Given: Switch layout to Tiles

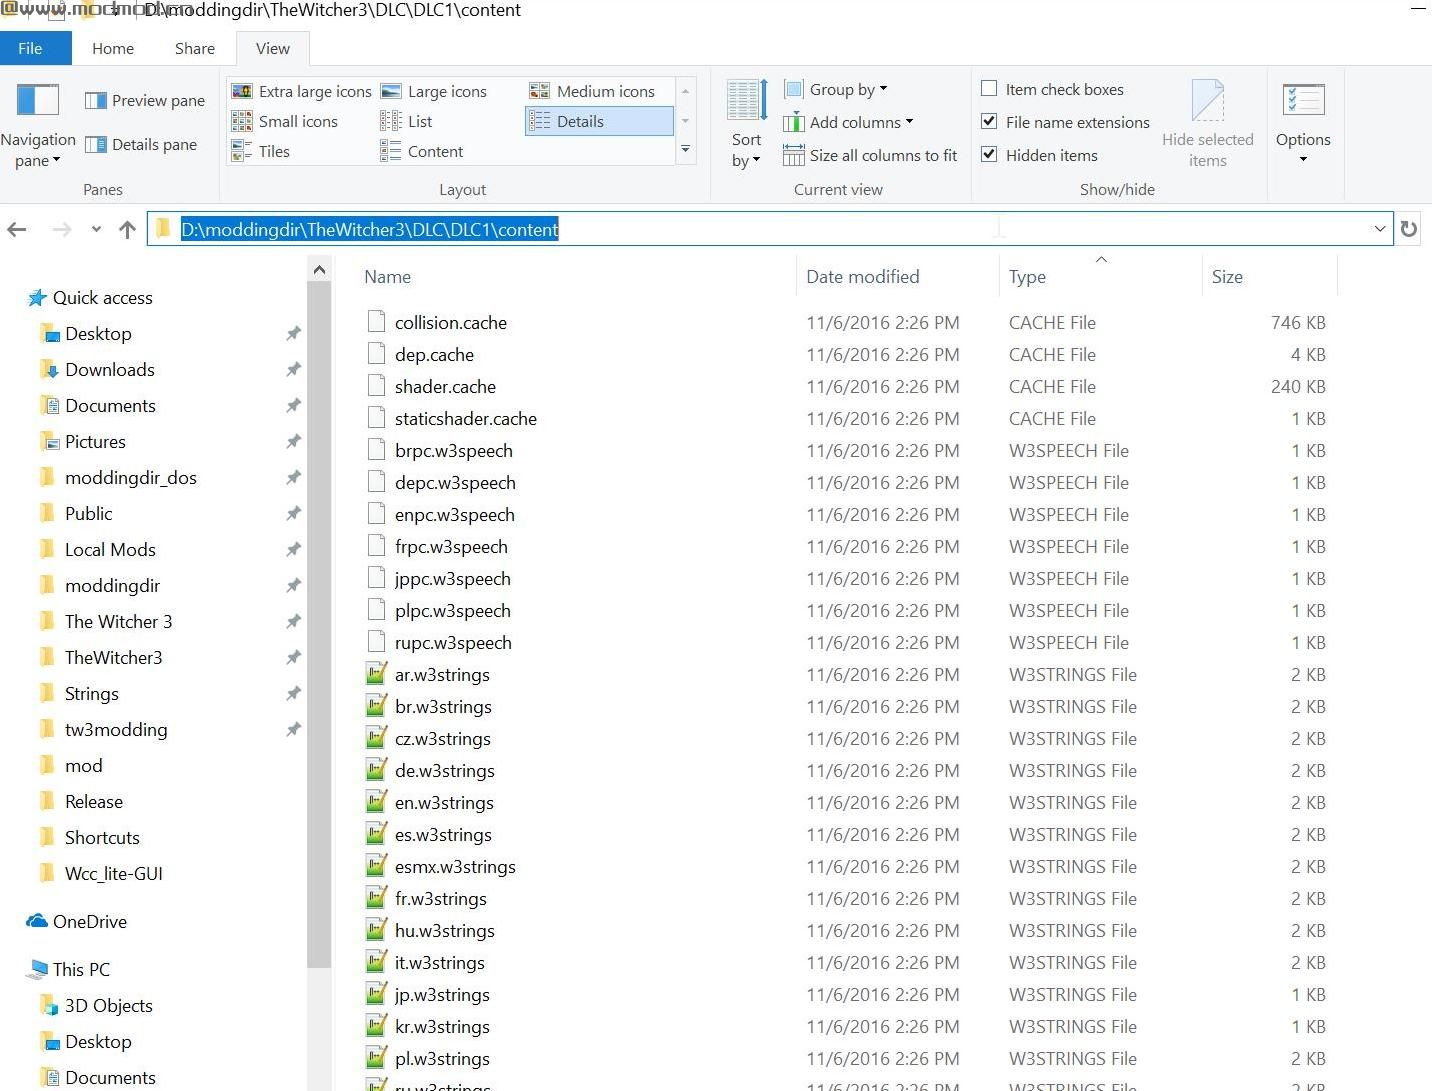Looking at the screenshot, I should 260,151.
